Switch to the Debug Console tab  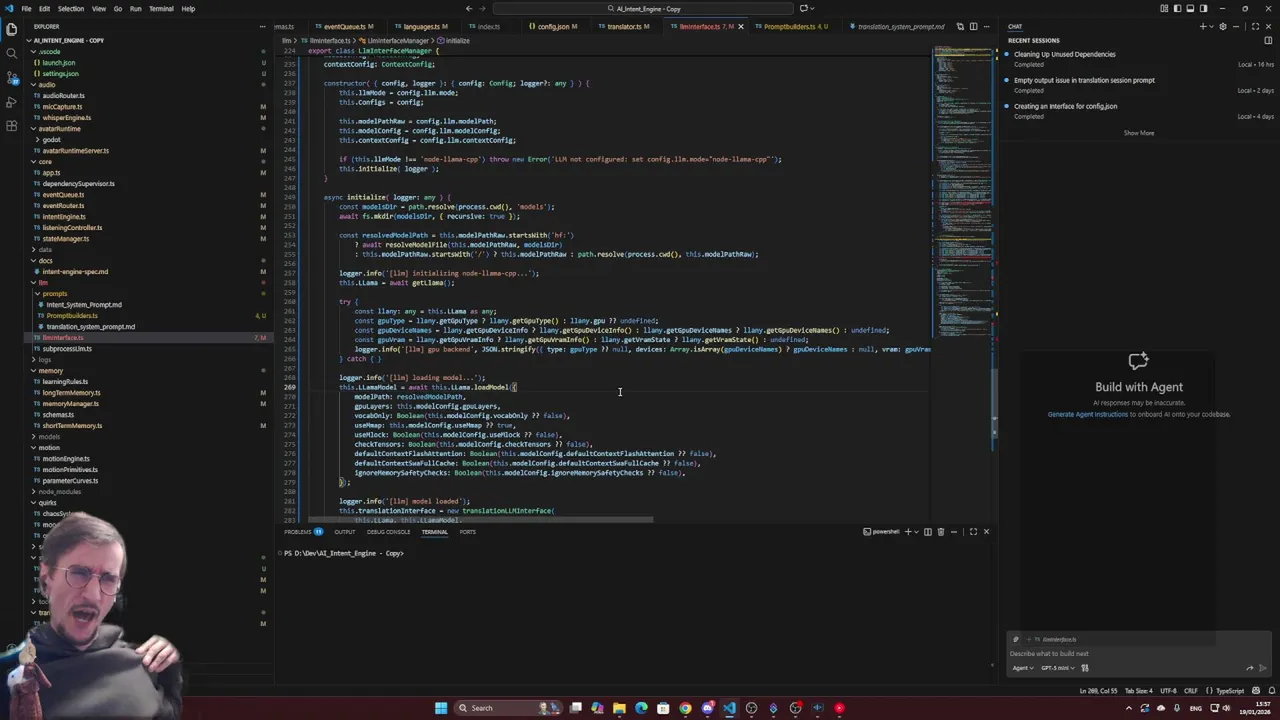(388, 532)
